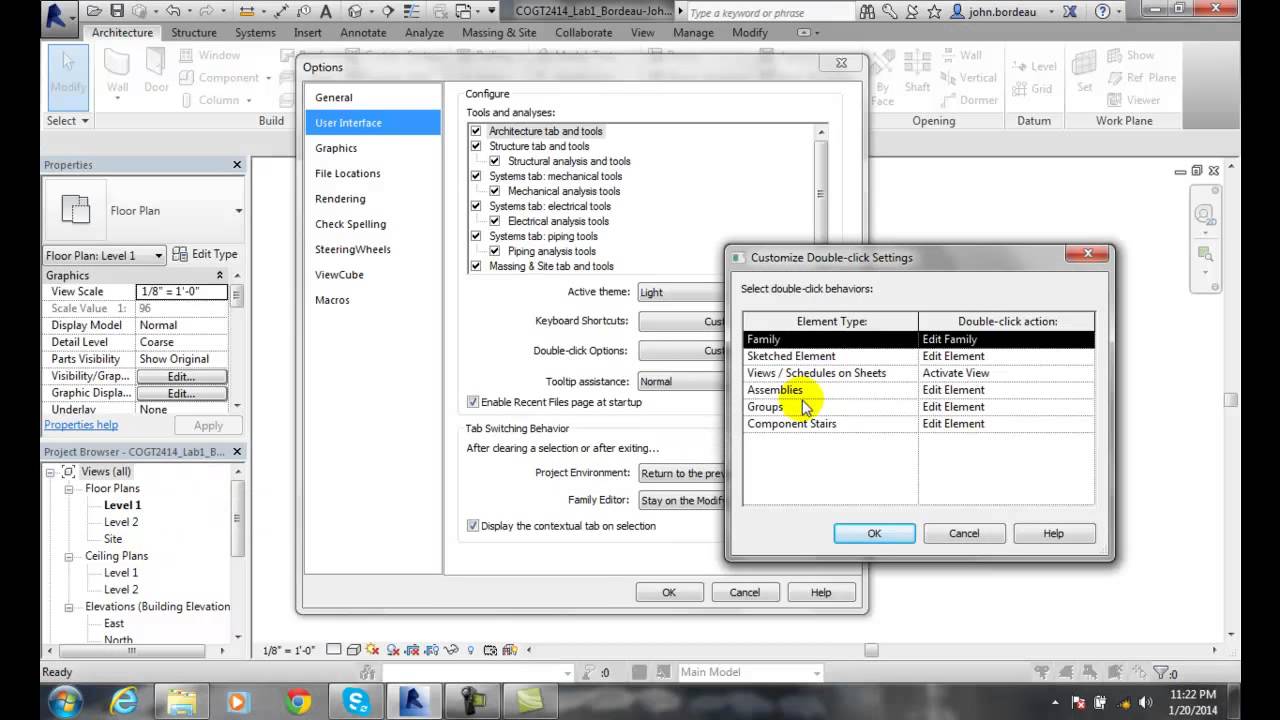
Task: Click the binoculars search icon
Action: 867,12
